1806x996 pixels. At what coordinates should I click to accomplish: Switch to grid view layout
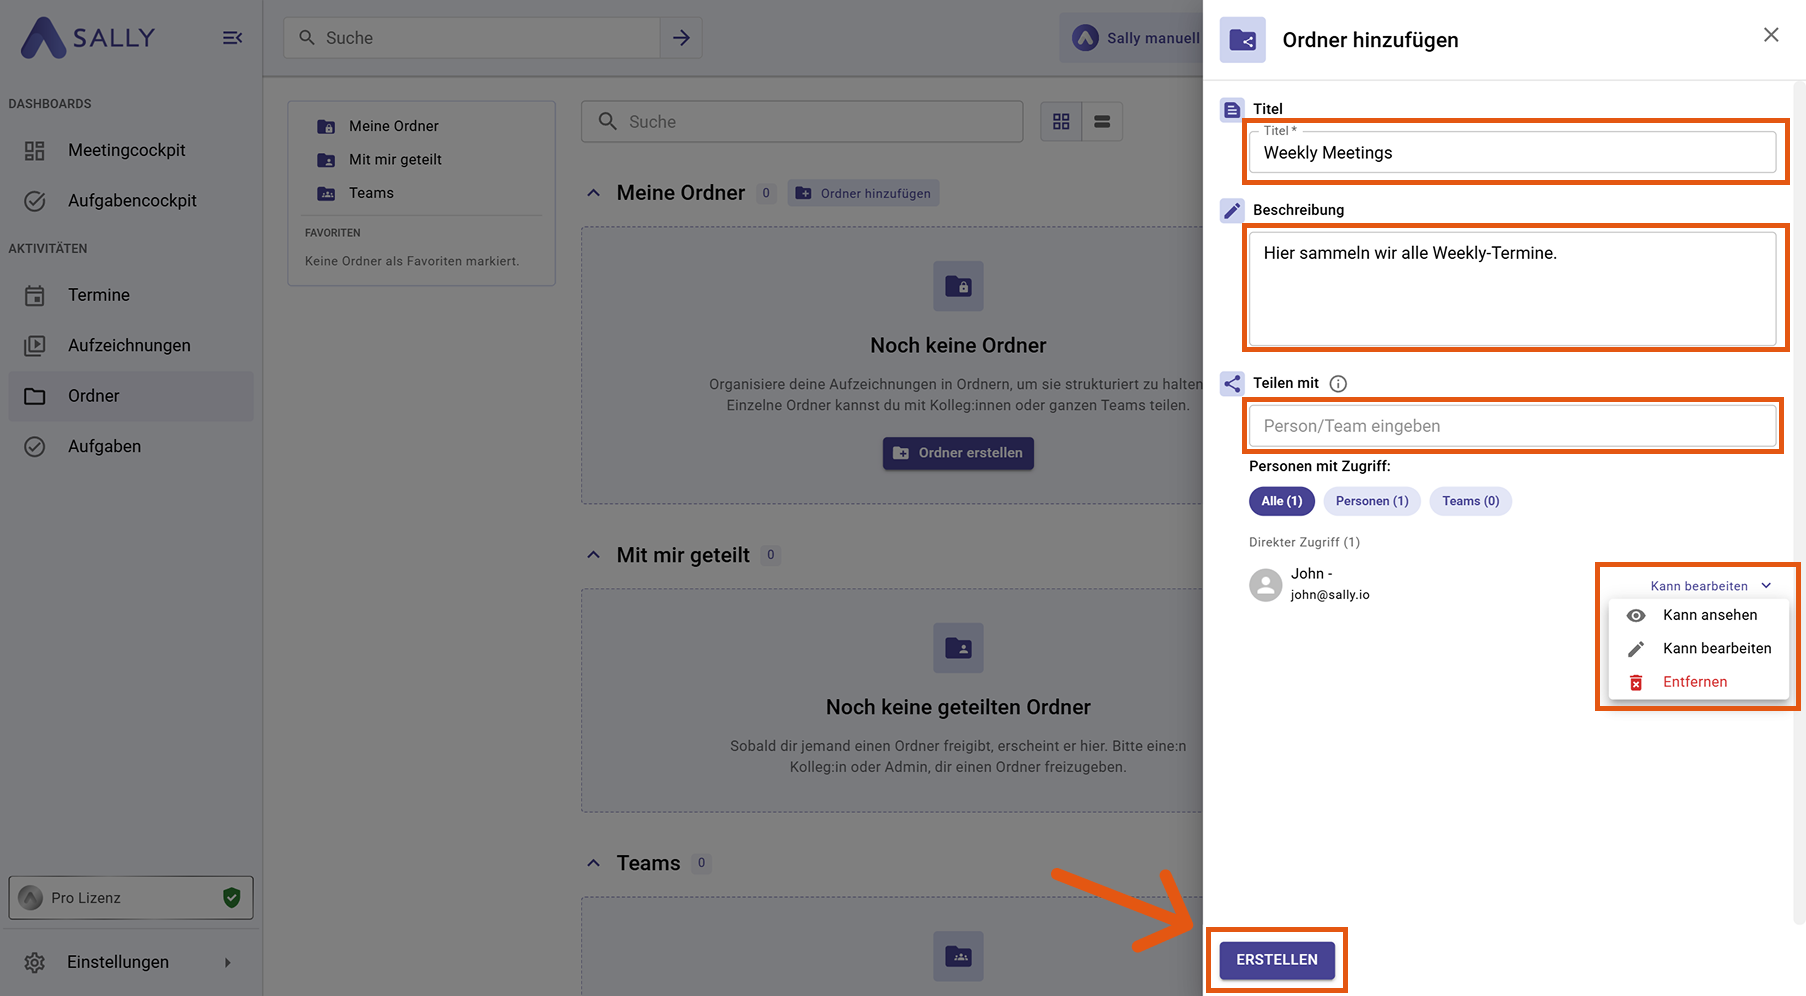point(1061,122)
